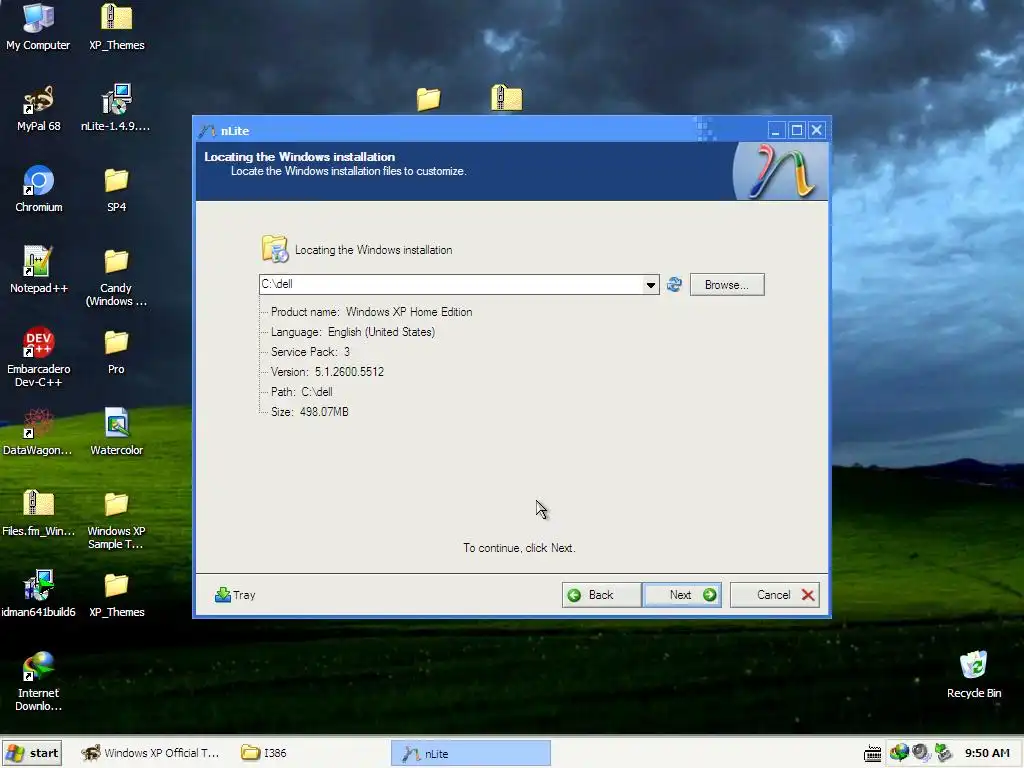Screen dimensions: 1024x768
Task: Select the SP4 folder
Action: point(116,189)
